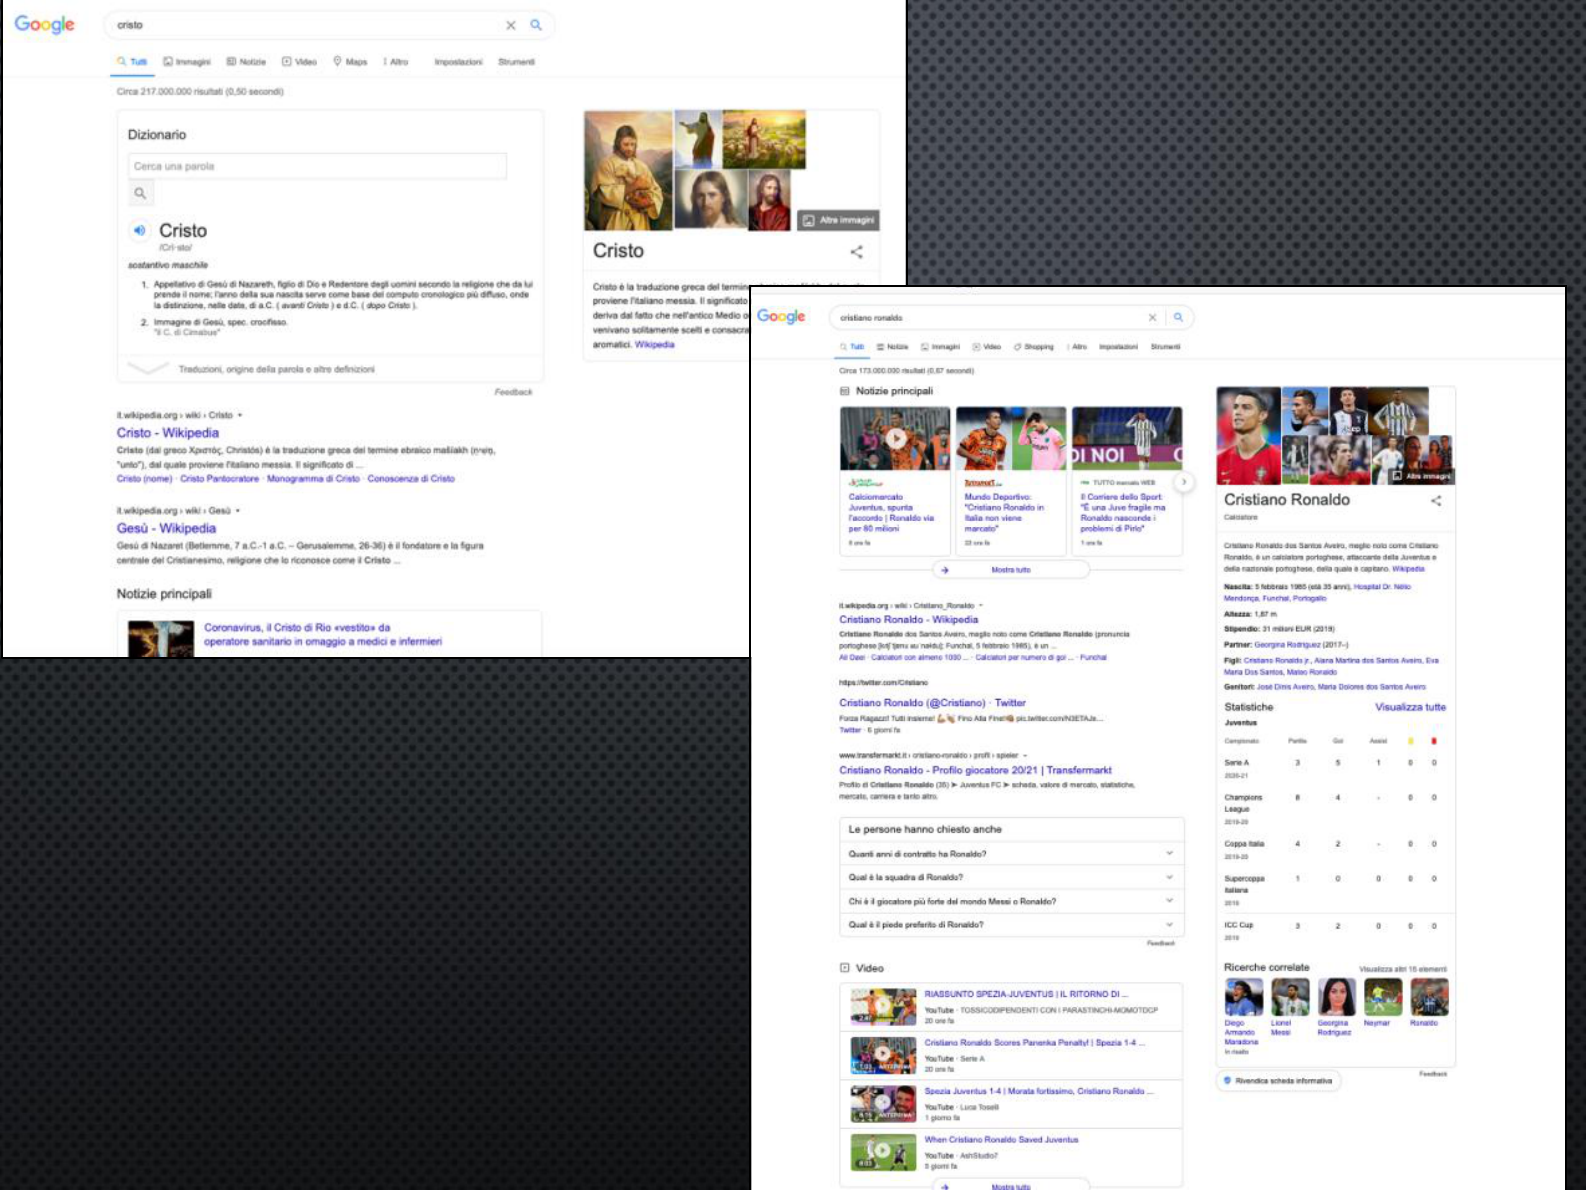Open the 'Gesù - Wikipedia' result link
1586x1190 pixels.
point(166,528)
